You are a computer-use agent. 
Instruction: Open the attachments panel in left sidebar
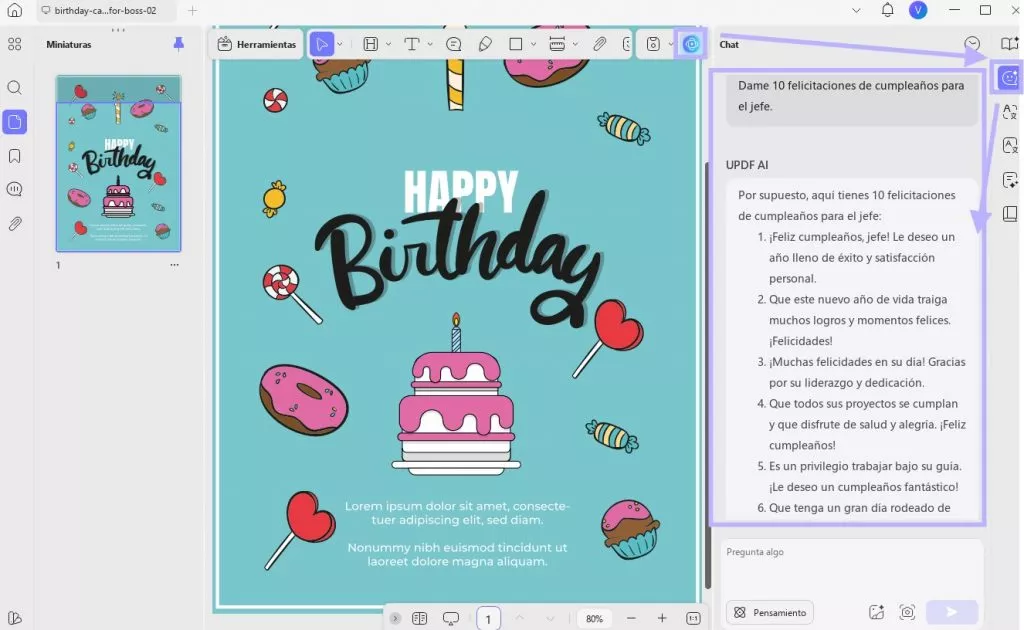coord(14,224)
